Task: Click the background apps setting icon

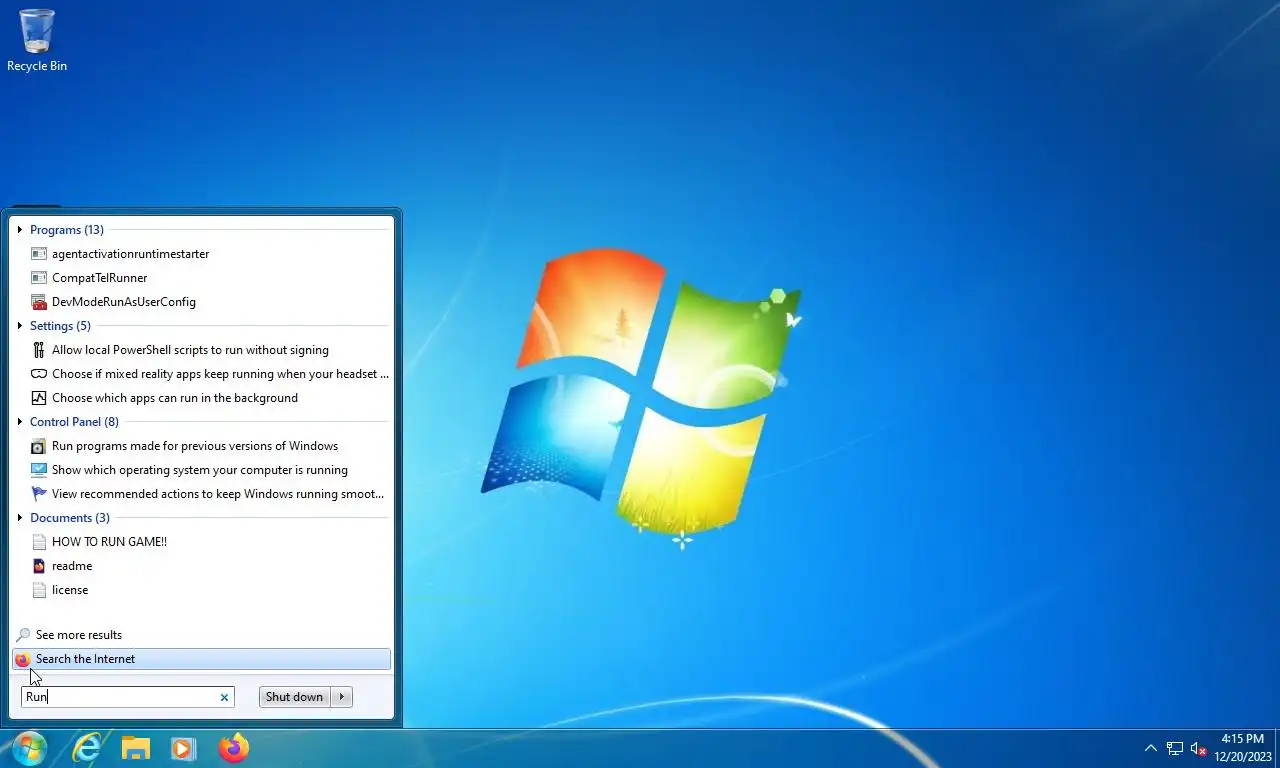Action: point(39,398)
